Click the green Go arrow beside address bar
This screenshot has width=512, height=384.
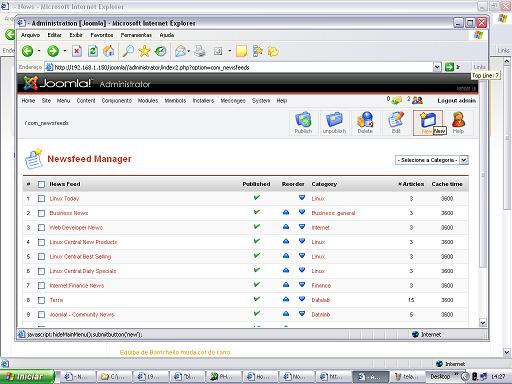(449, 67)
